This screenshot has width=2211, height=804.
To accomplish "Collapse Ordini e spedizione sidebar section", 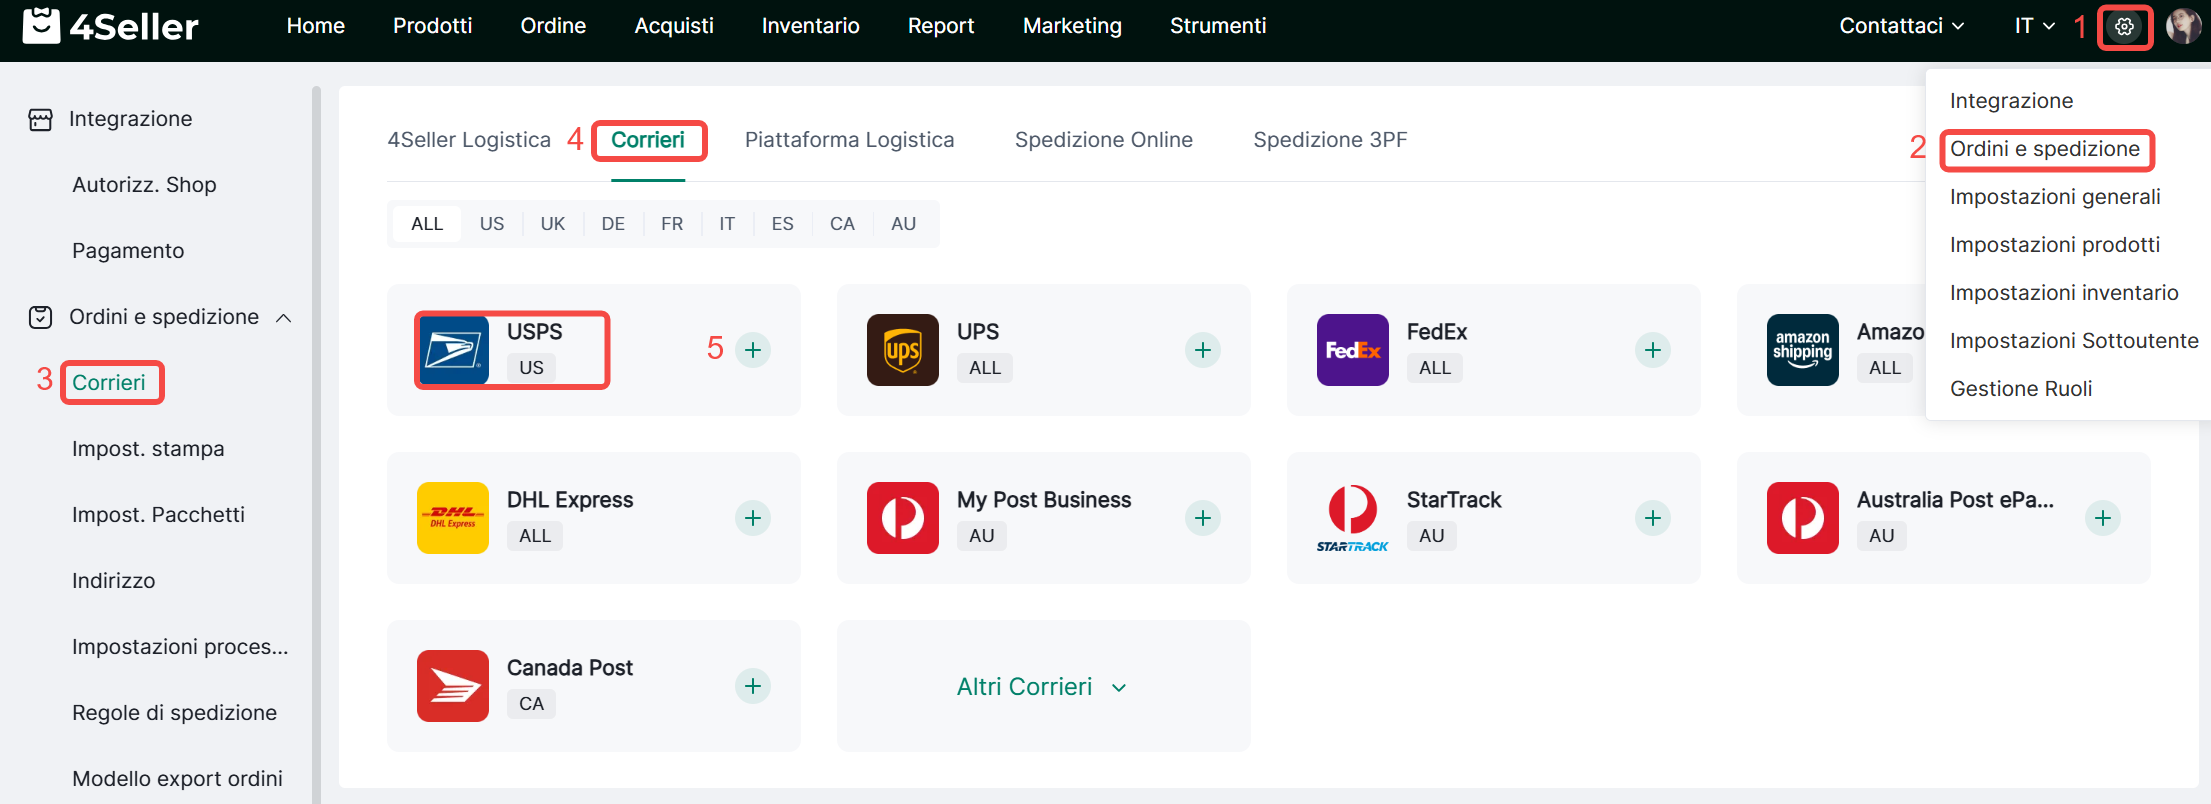I will 284,318.
